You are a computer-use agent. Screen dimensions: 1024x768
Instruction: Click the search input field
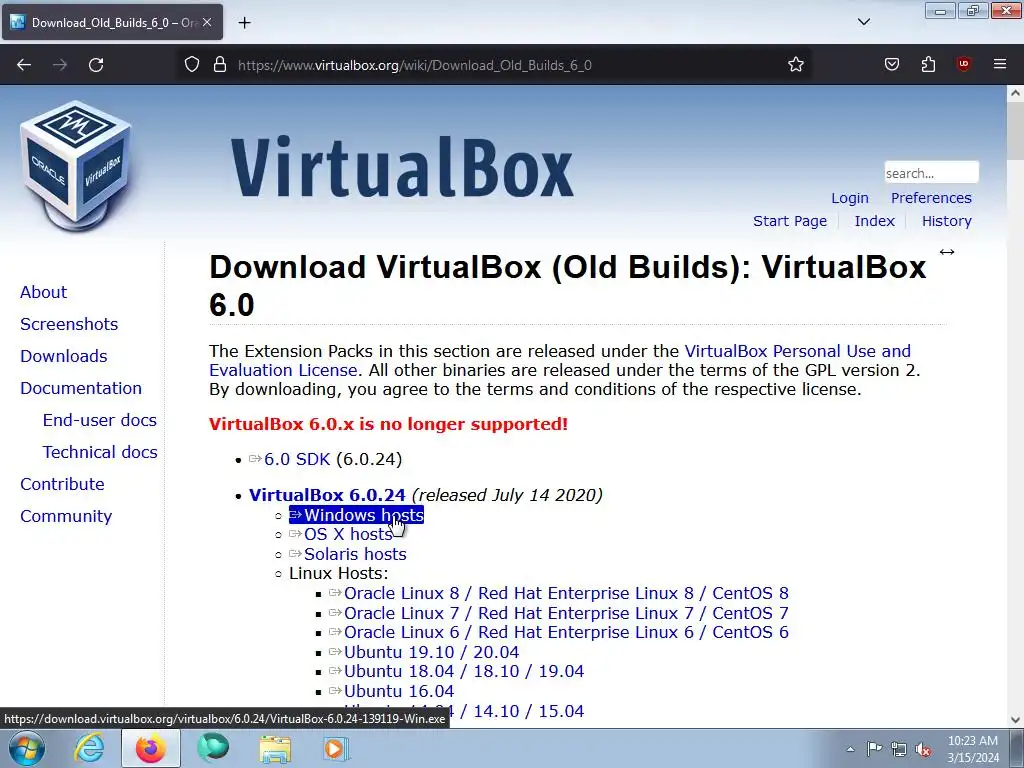(x=931, y=173)
